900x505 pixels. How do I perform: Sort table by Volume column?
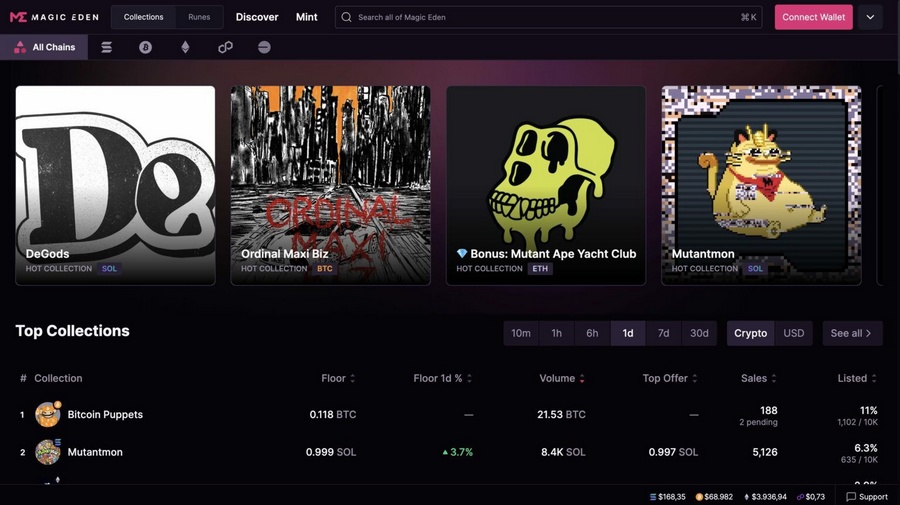562,378
